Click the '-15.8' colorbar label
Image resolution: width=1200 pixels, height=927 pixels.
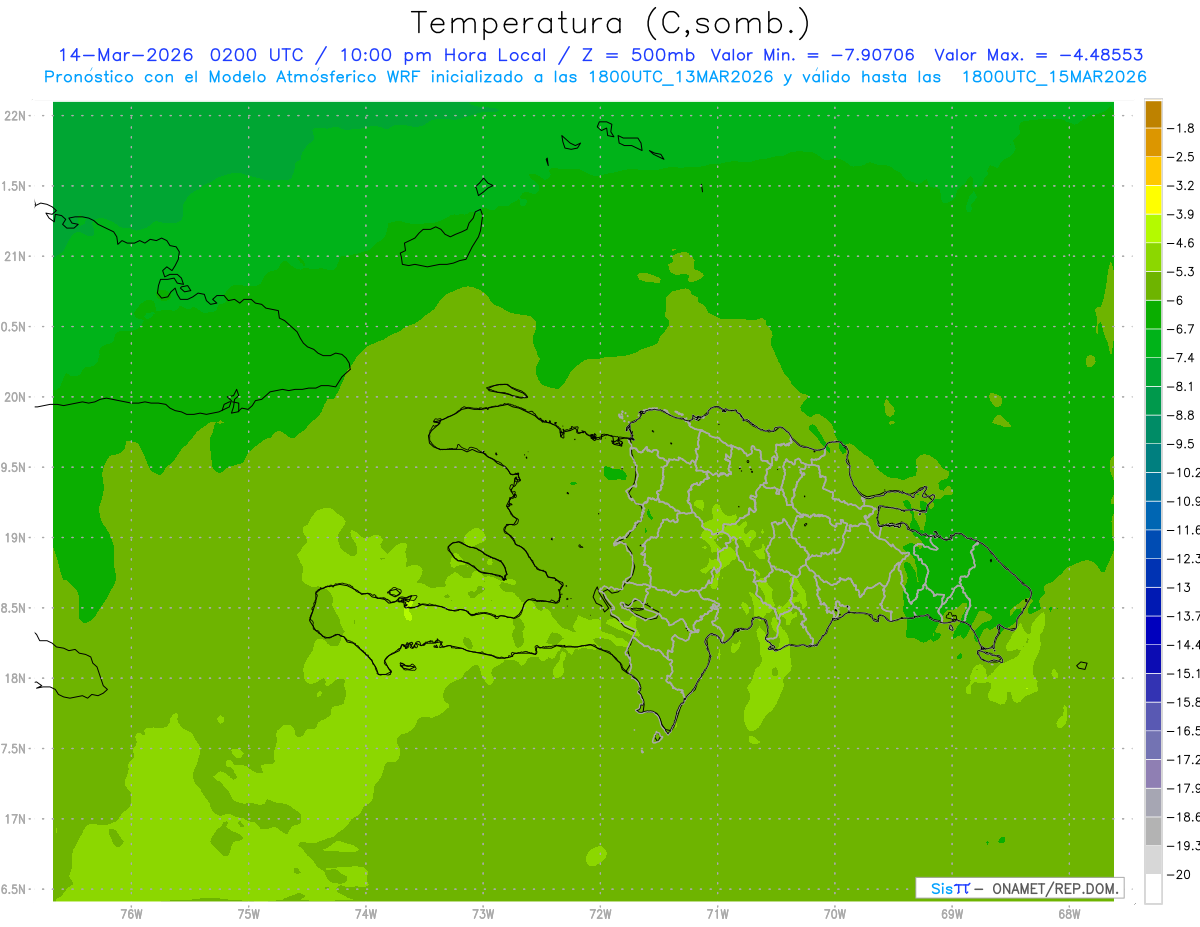pyautogui.click(x=1183, y=702)
